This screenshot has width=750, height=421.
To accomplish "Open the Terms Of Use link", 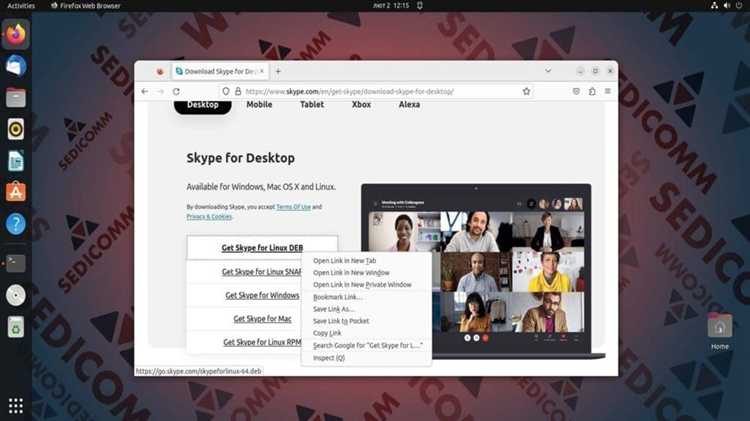I will 293,207.
